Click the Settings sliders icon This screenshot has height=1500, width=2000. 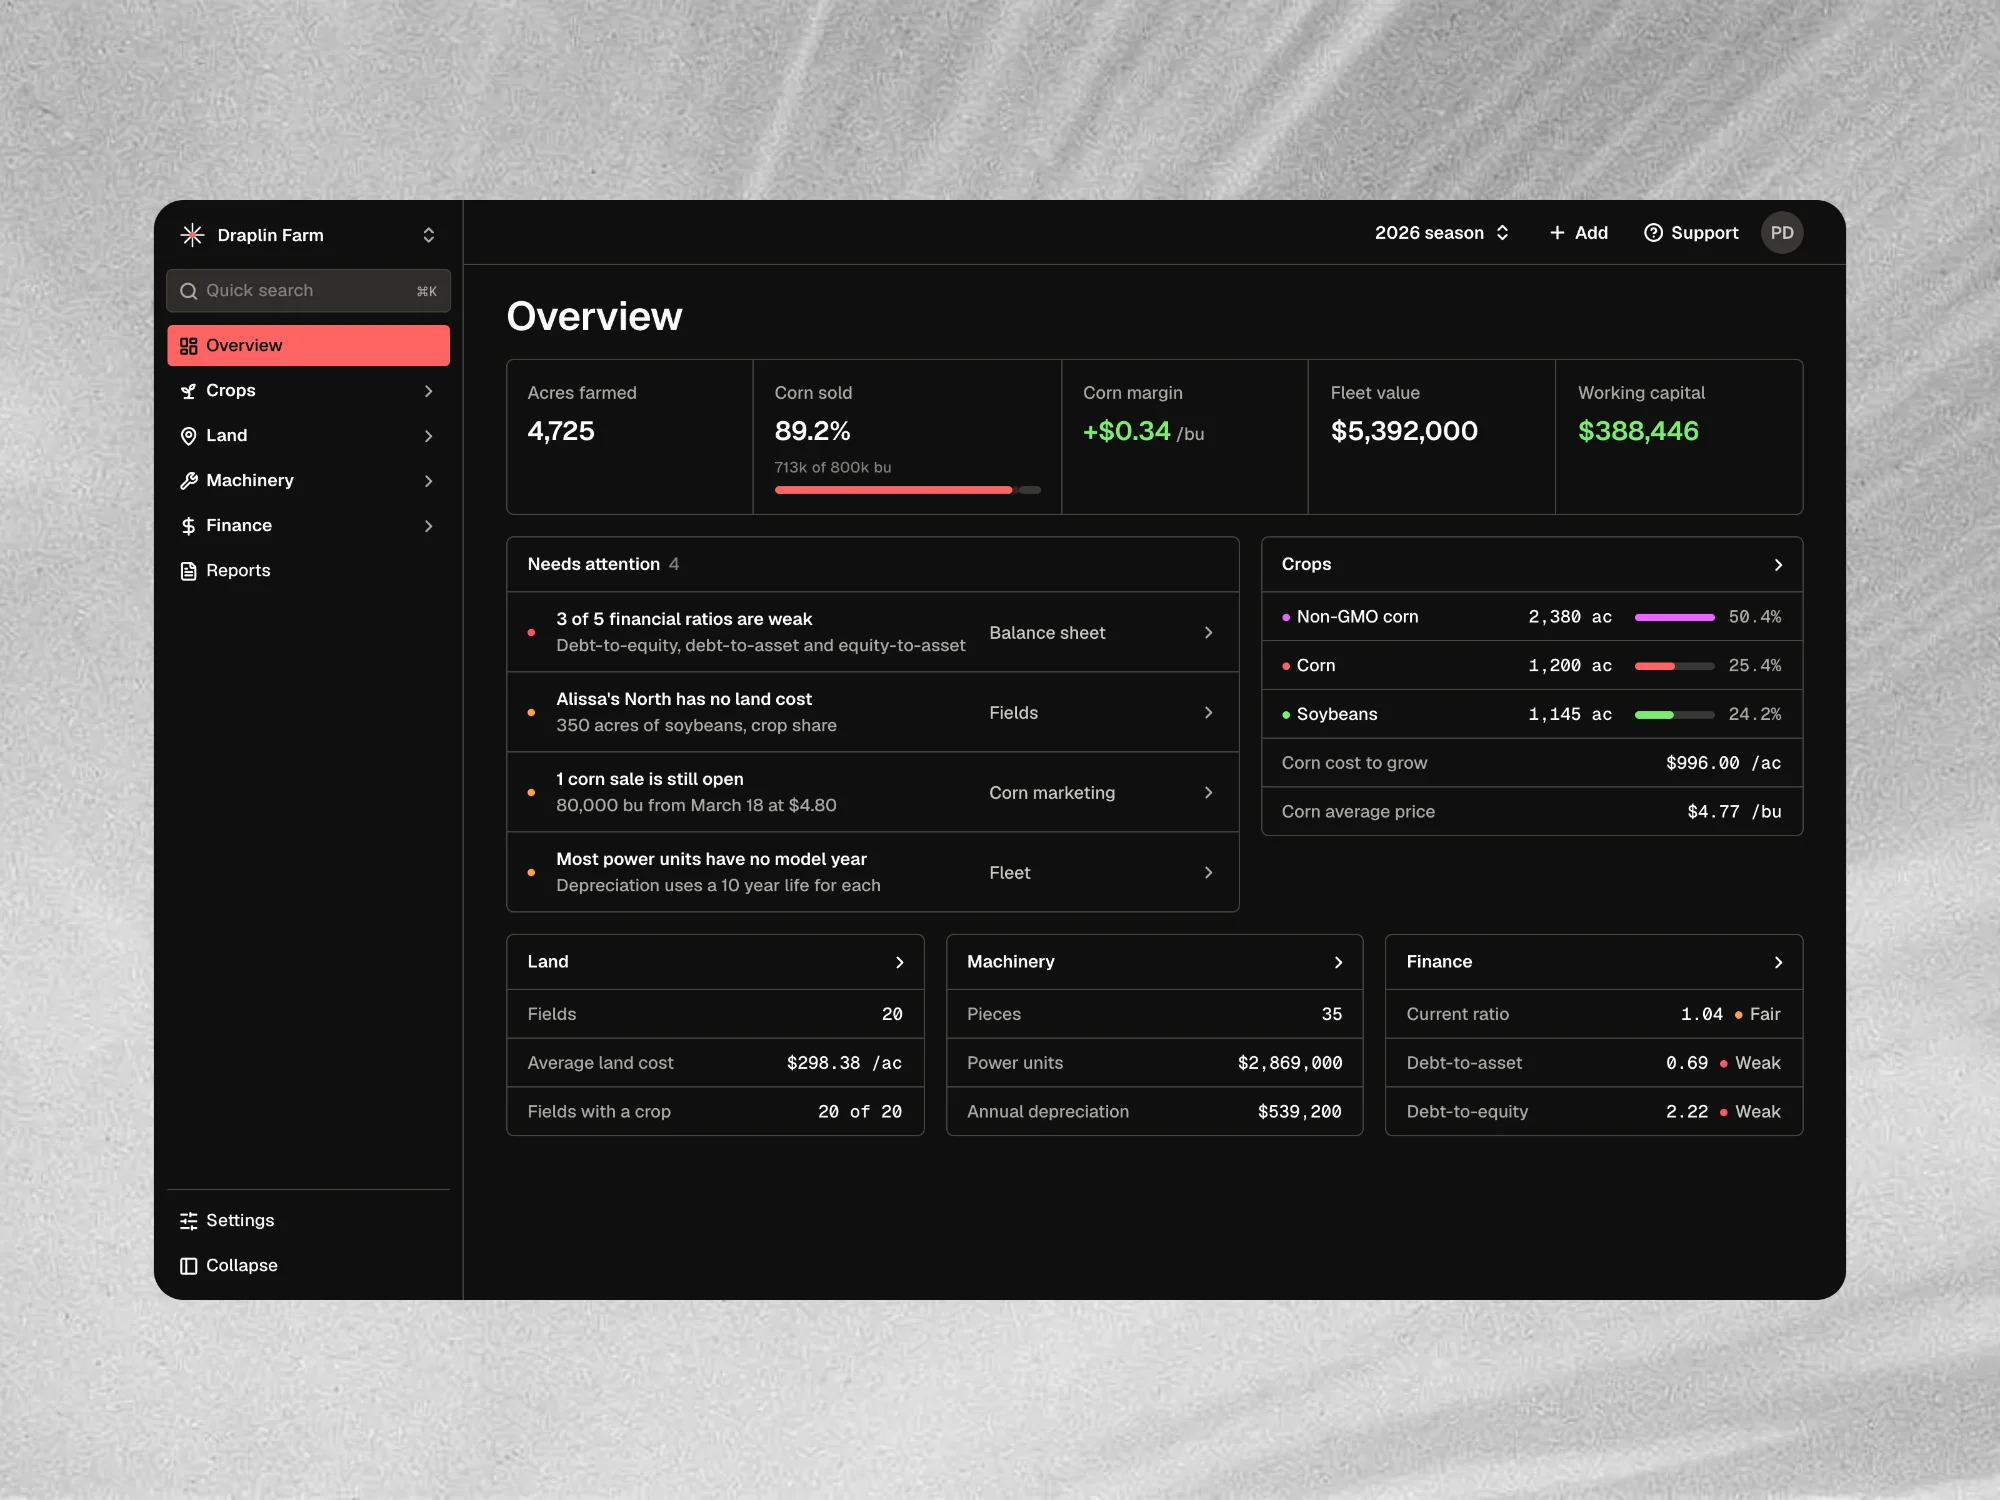[x=188, y=1221]
